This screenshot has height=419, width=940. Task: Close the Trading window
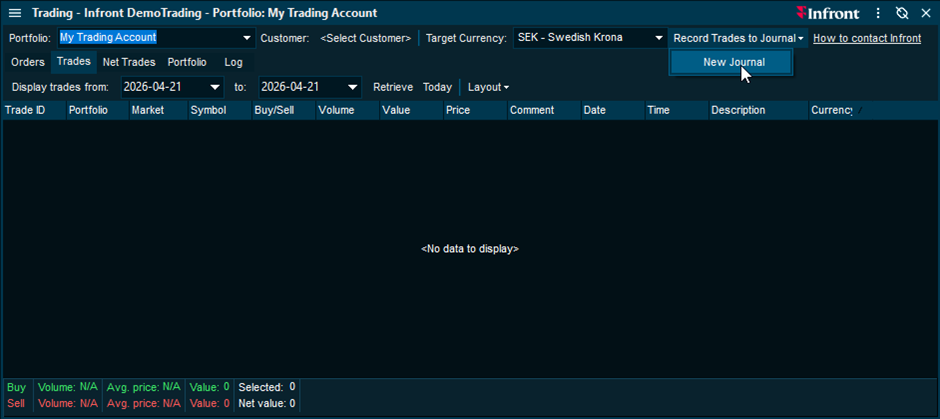(x=925, y=13)
